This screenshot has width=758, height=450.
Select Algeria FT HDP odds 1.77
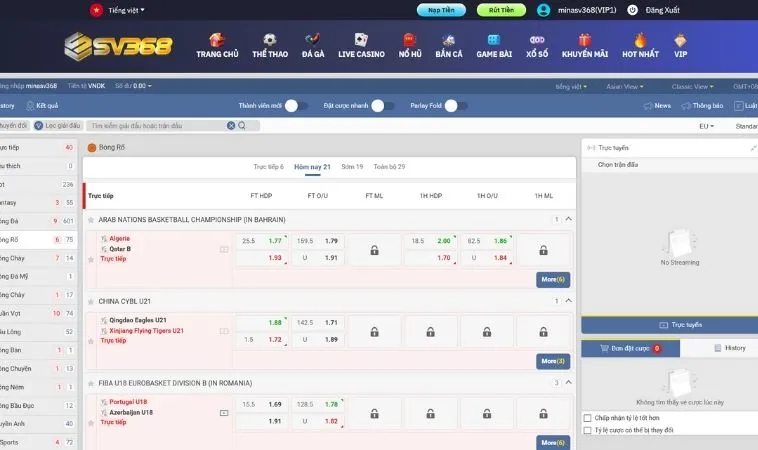(x=262, y=241)
